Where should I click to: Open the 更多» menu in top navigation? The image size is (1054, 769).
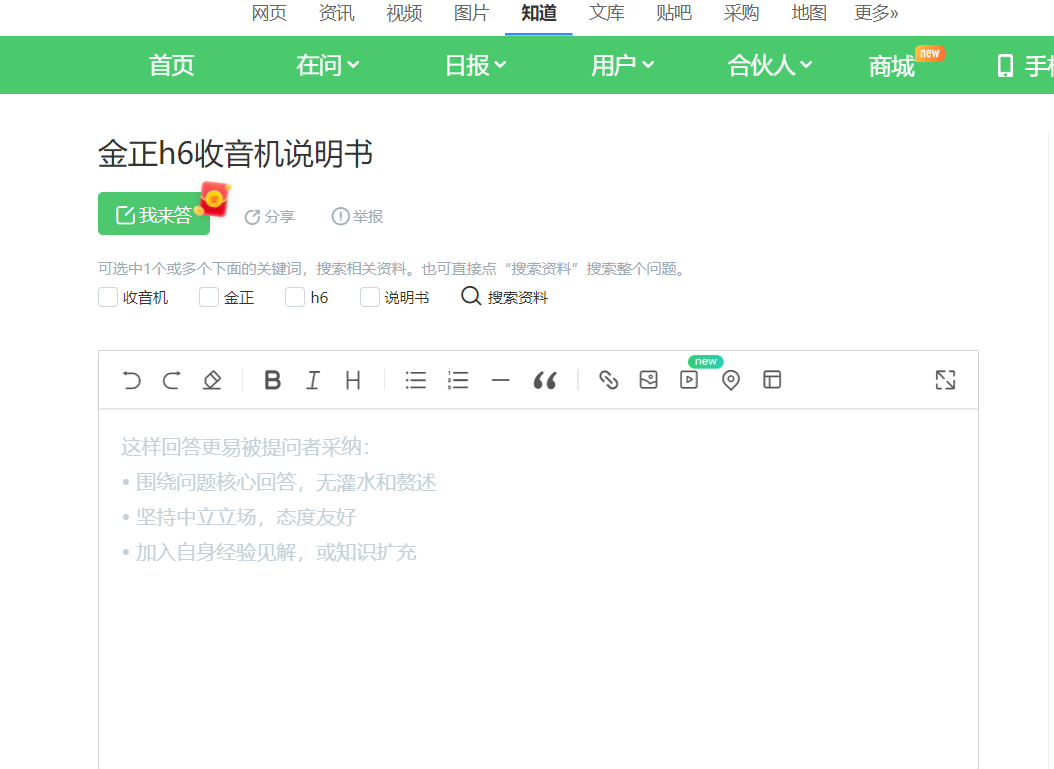(876, 13)
